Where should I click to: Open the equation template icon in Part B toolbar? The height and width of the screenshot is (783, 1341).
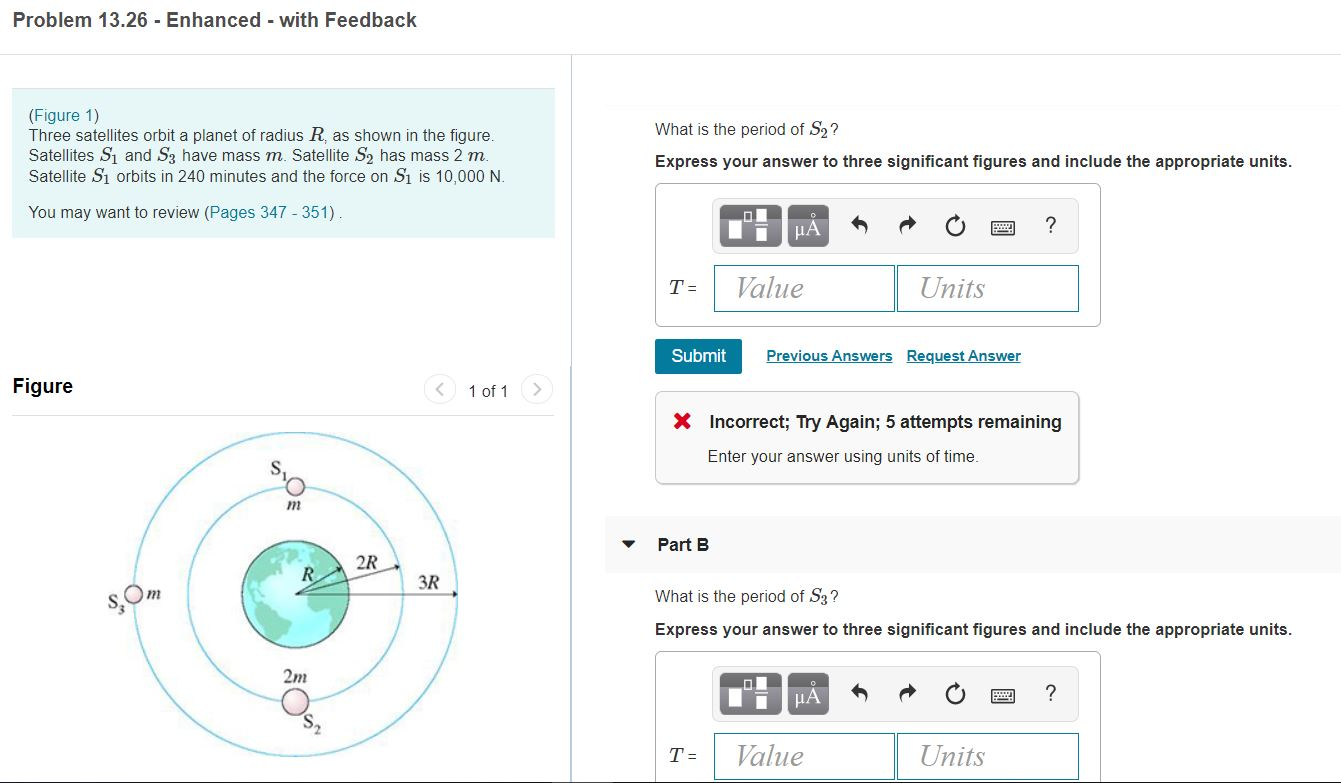[749, 693]
